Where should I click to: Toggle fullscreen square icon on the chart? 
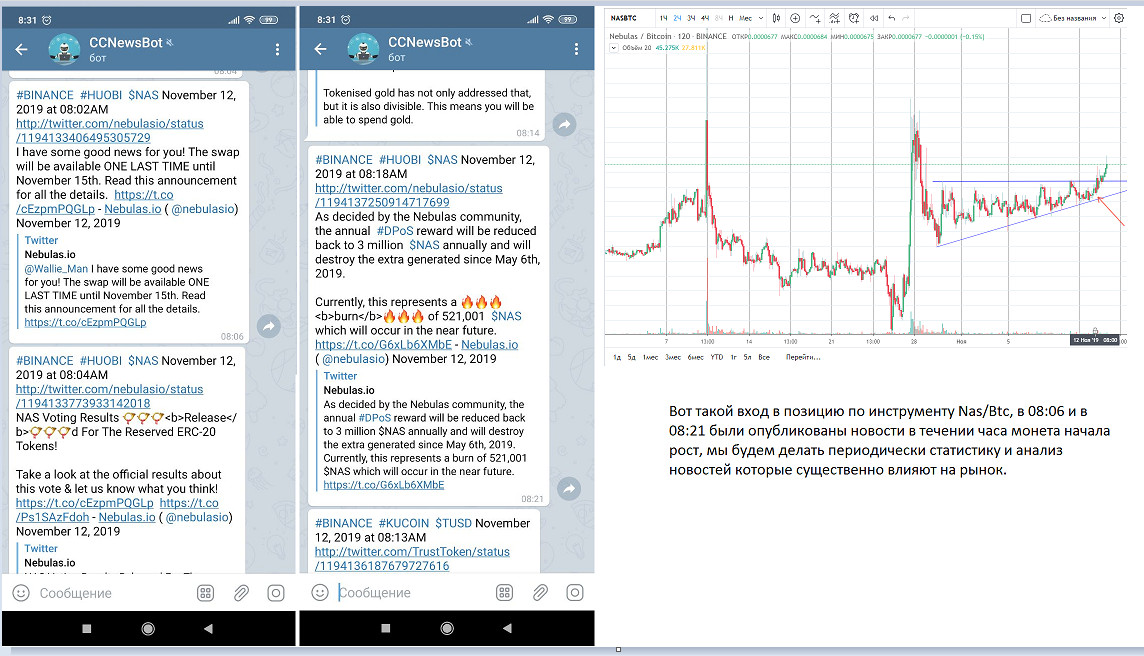coord(1026,18)
